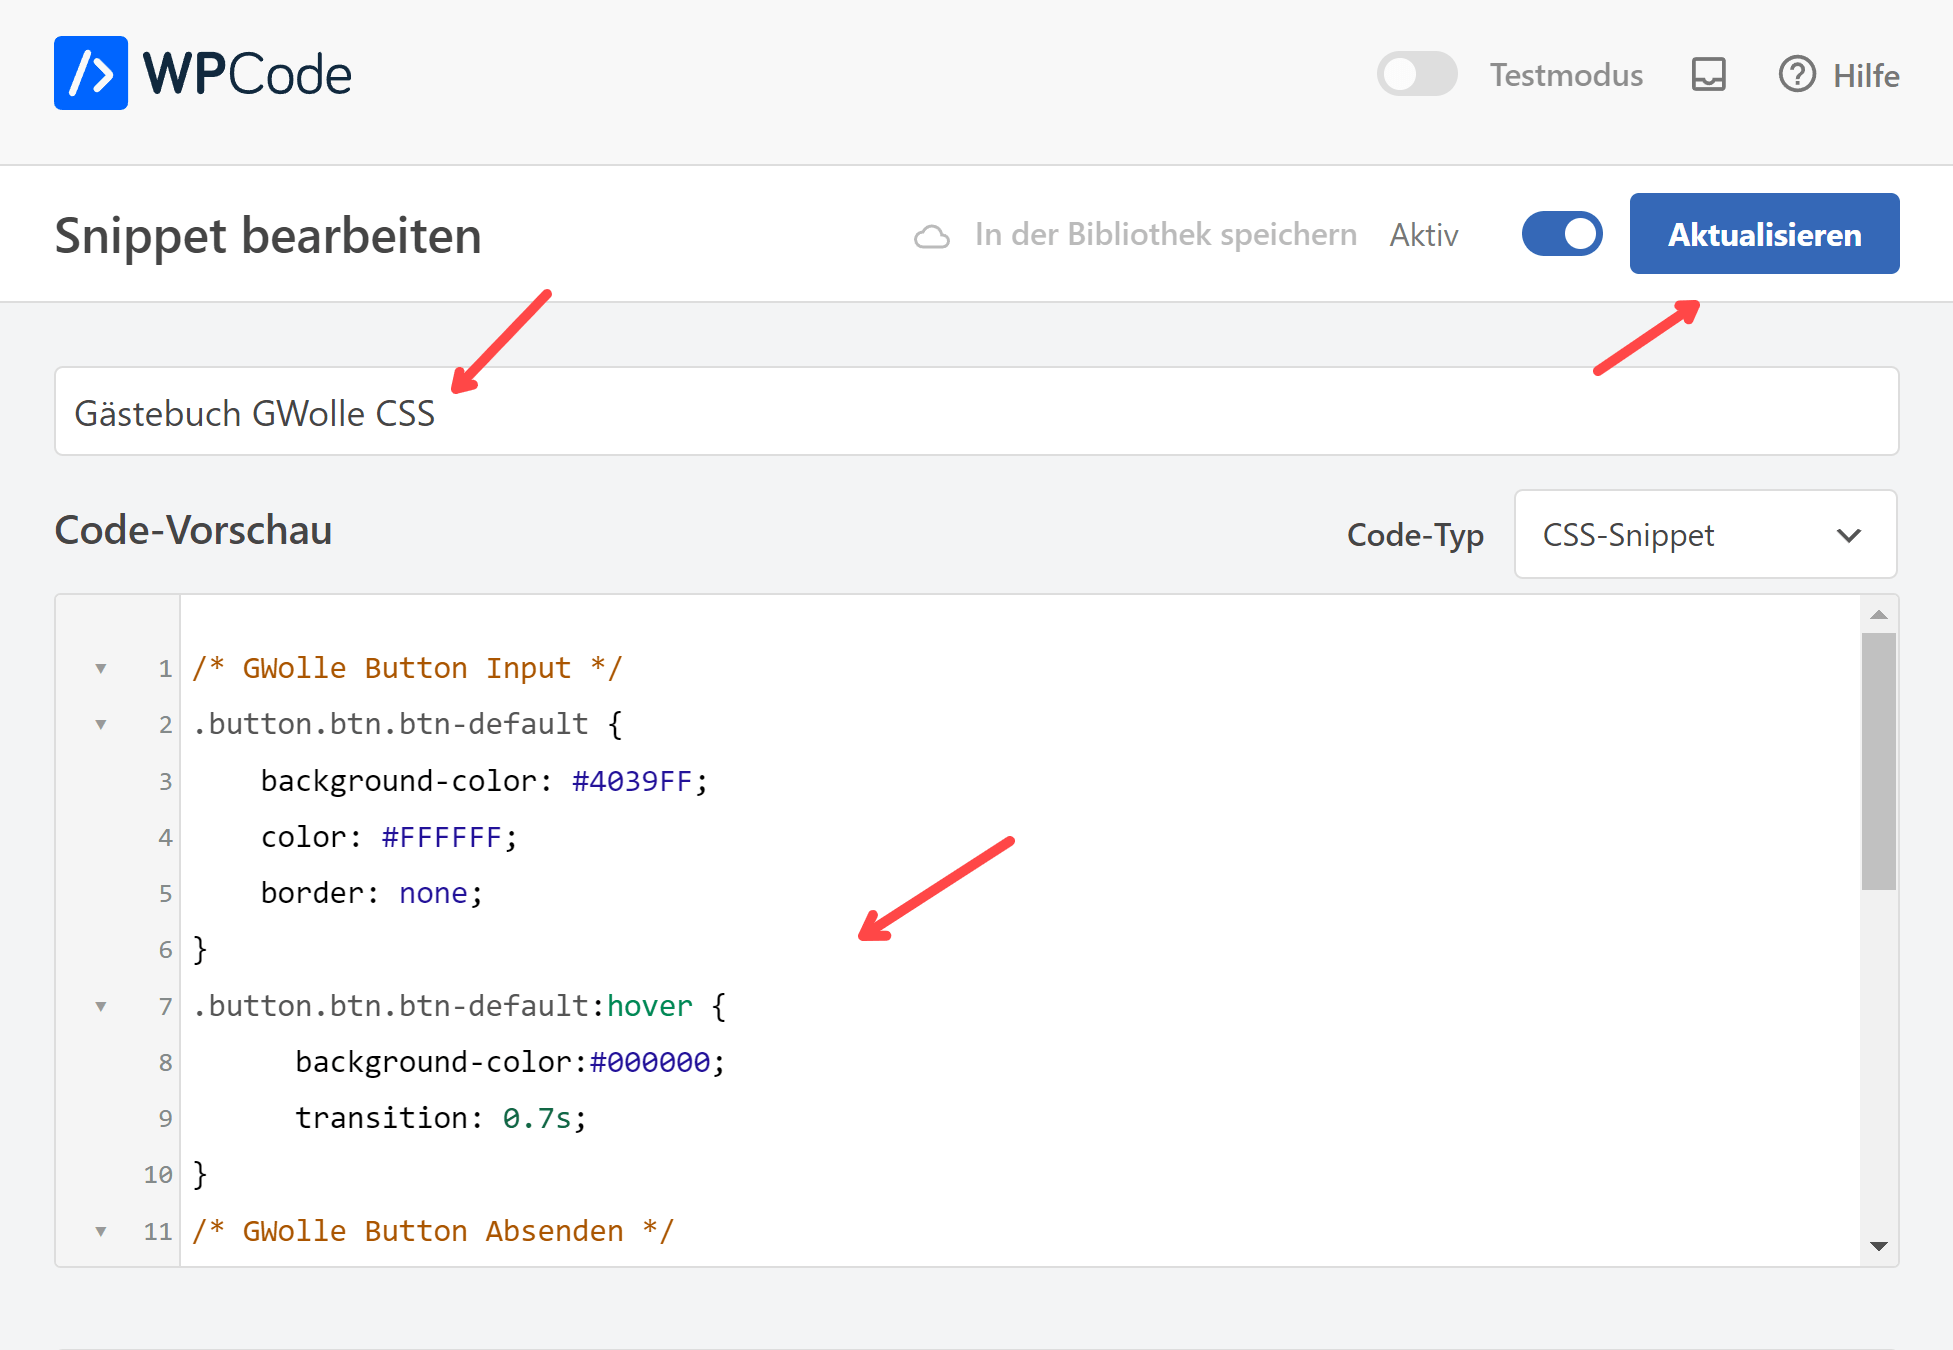Fold the hover rule at line 7
The height and width of the screenshot is (1350, 1953).
point(101,1006)
